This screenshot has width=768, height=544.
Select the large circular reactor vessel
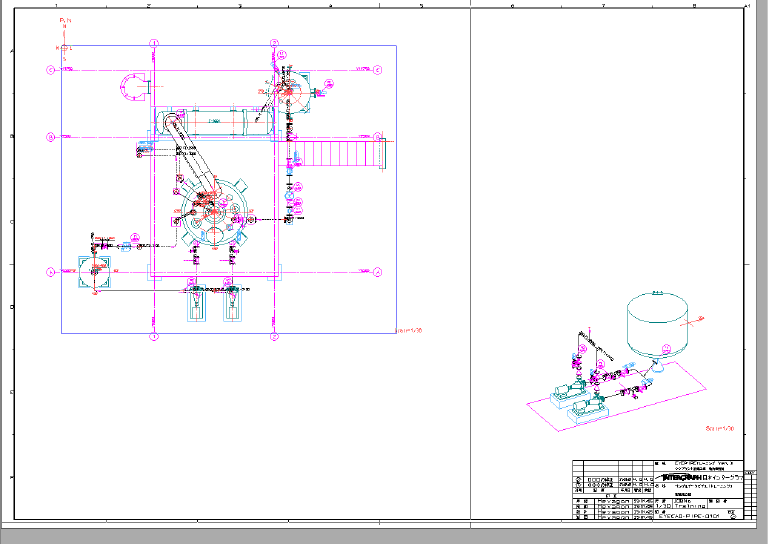pyautogui.click(x=214, y=212)
